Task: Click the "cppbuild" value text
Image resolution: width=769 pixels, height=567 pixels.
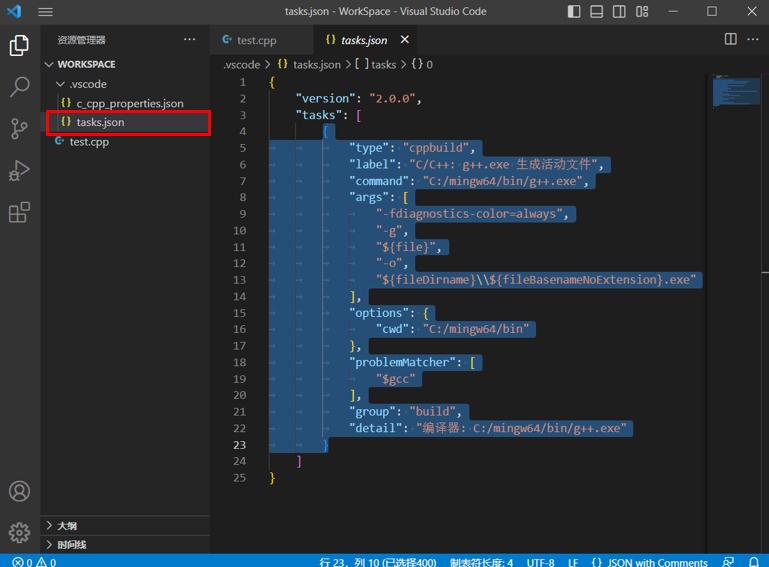Action: pos(436,148)
